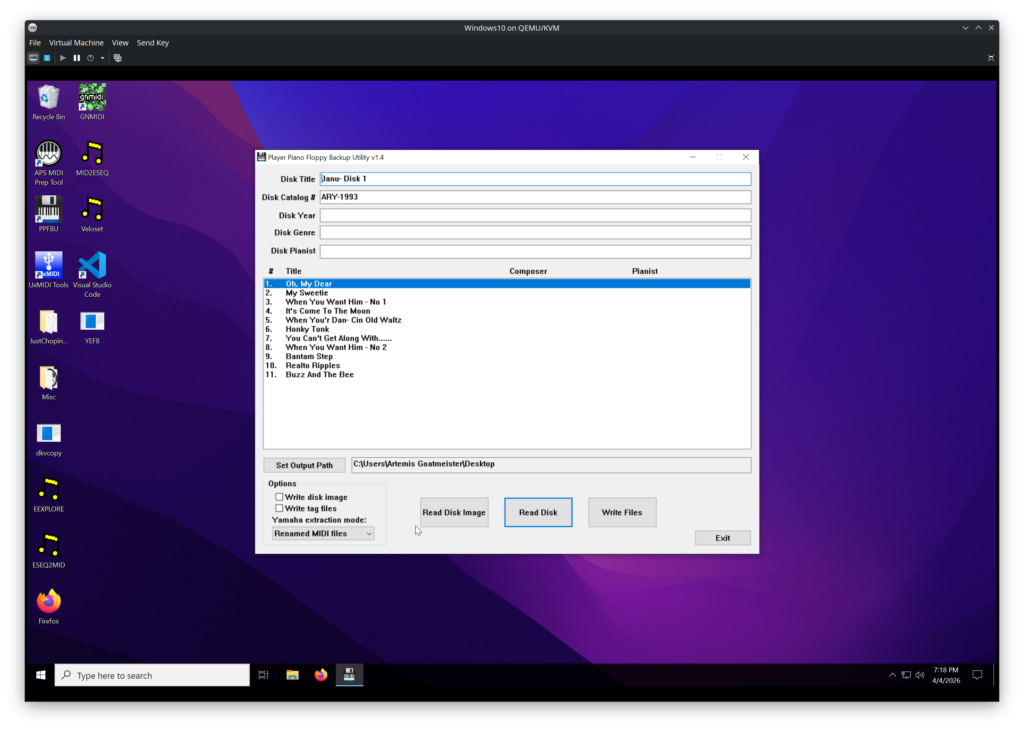Enable the Write tag files option
The height and width of the screenshot is (731, 1024).
click(x=282, y=508)
